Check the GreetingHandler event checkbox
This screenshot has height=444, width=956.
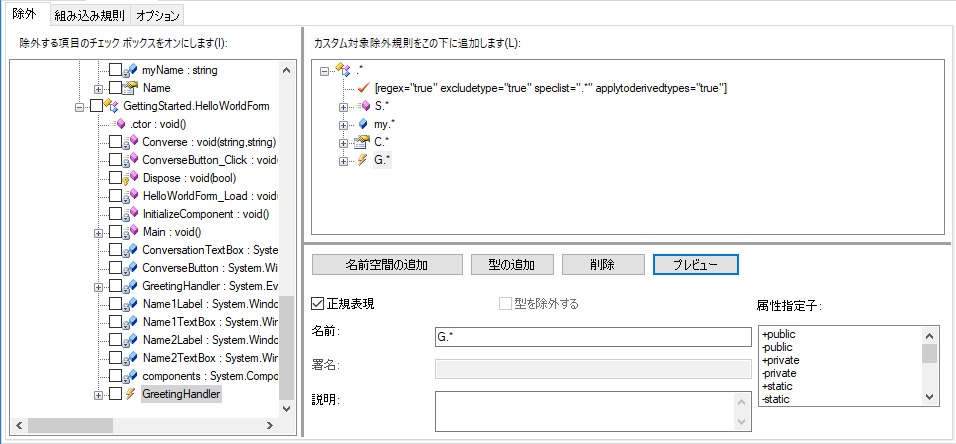pyautogui.click(x=115, y=394)
